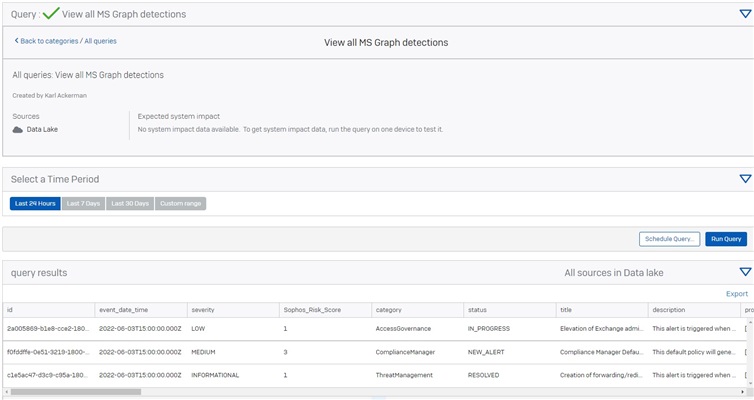Select id cell starting c1e5ac47-d3c9
This screenshot has width=754, height=400.
click(48, 375)
